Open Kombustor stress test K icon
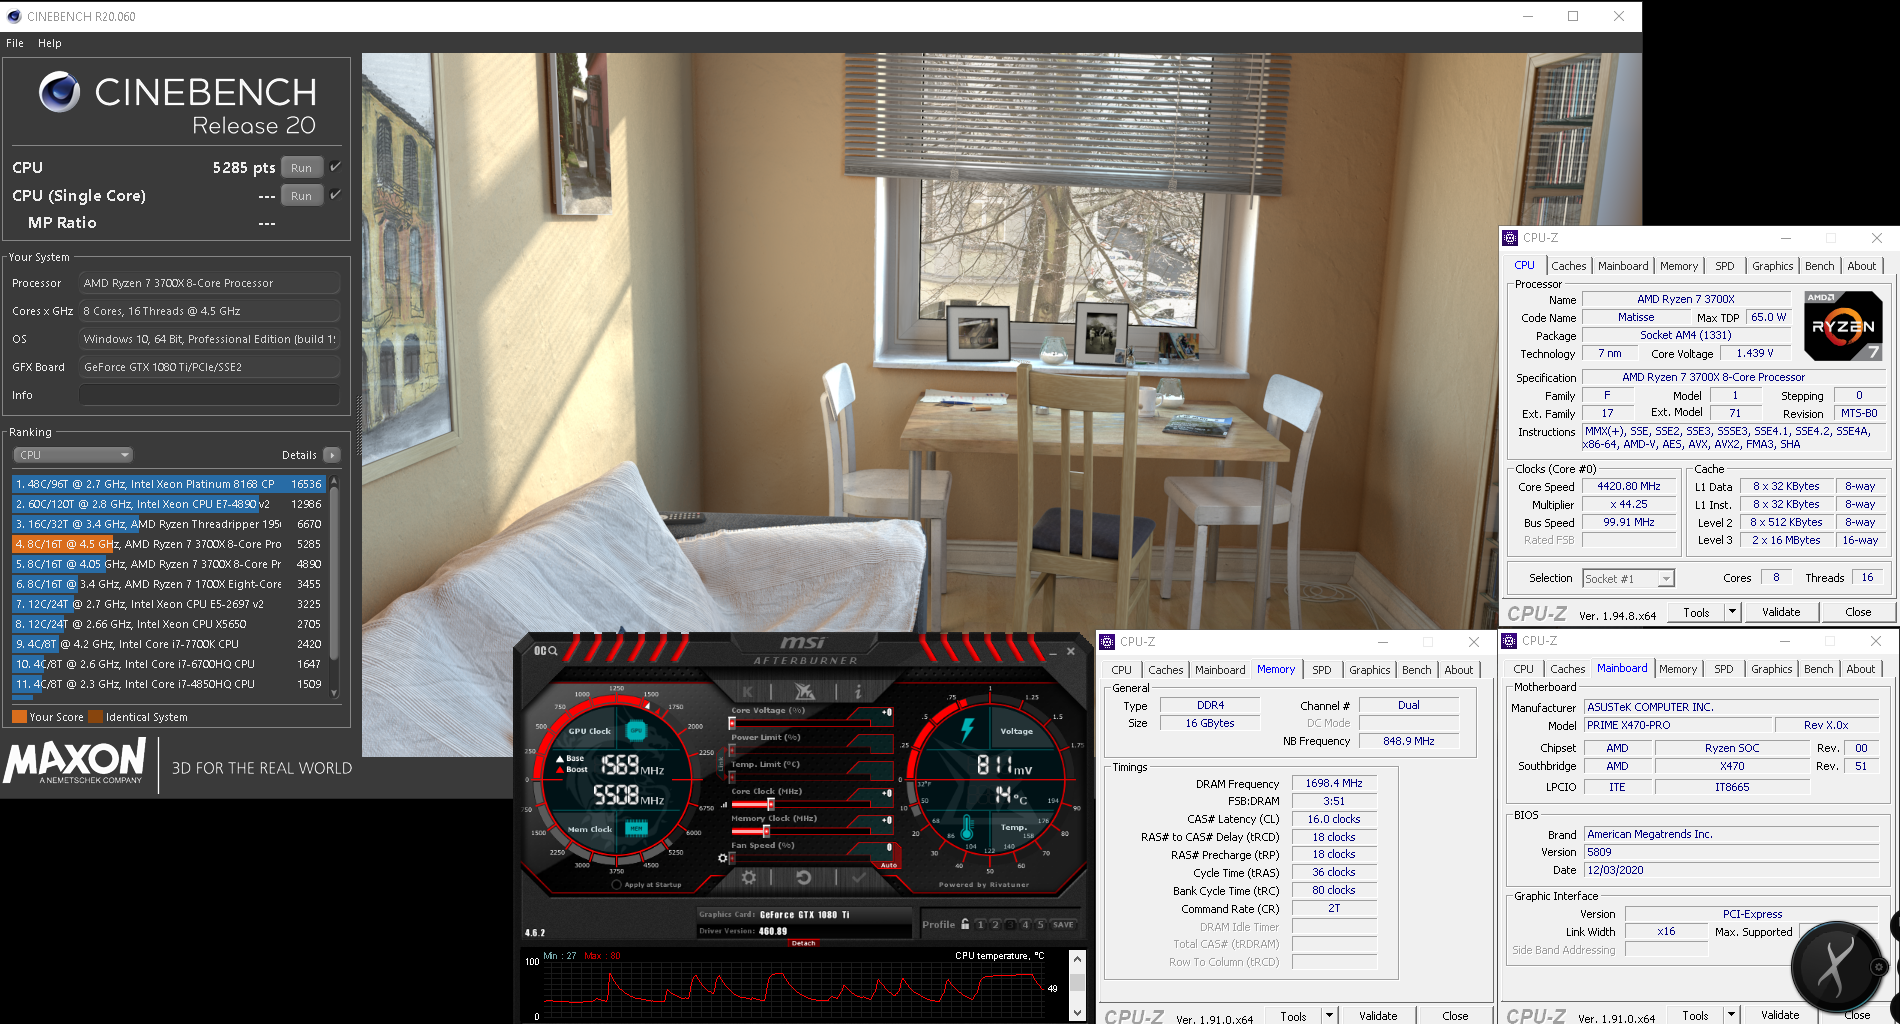The width and height of the screenshot is (1900, 1024). click(747, 691)
